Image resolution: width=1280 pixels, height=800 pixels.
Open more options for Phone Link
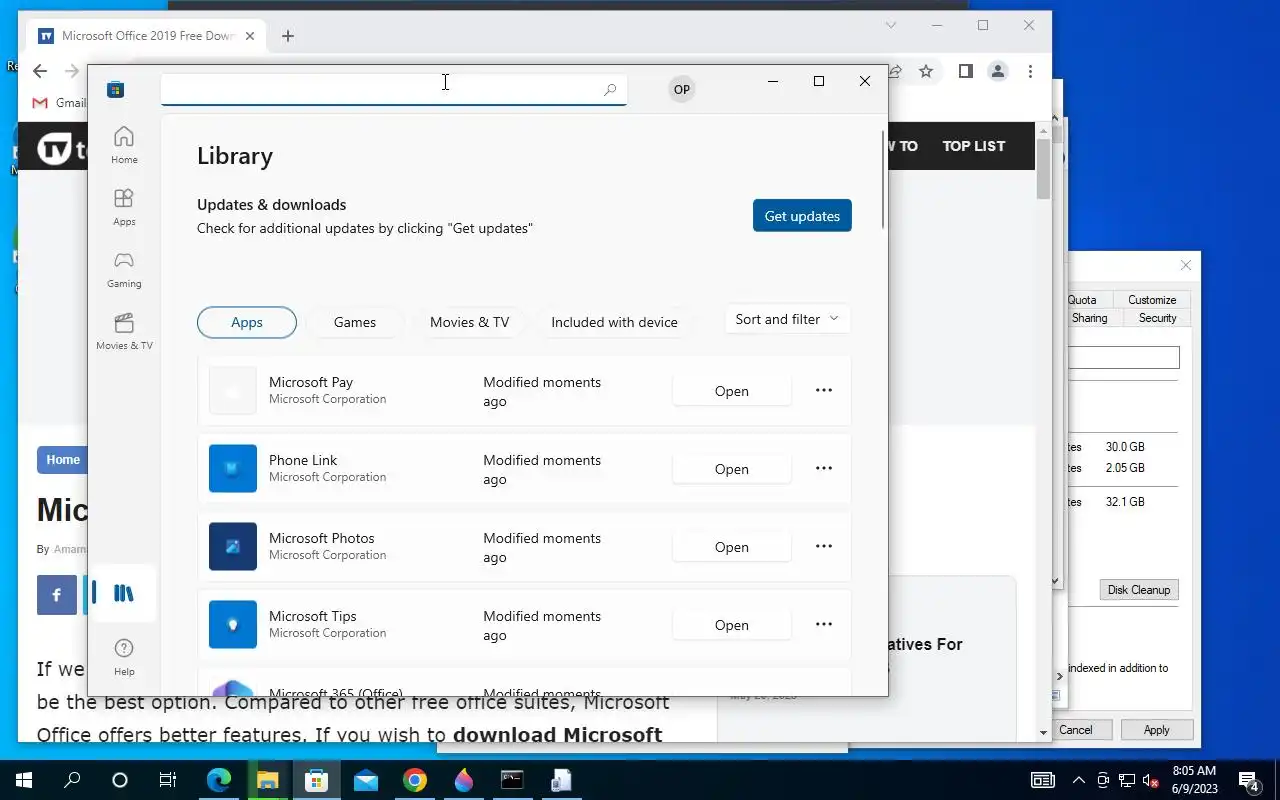coord(824,468)
